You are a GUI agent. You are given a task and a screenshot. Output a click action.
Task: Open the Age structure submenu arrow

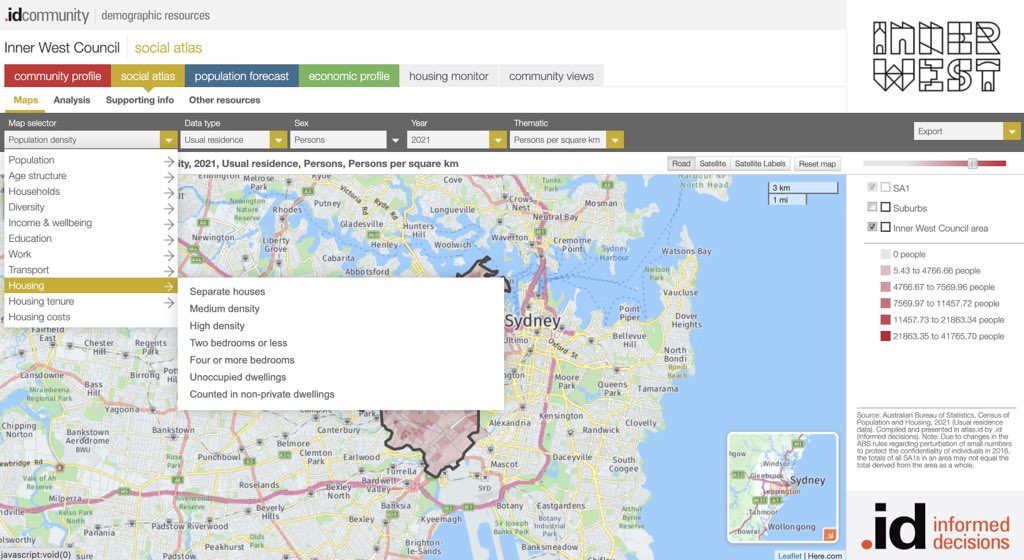pos(168,176)
